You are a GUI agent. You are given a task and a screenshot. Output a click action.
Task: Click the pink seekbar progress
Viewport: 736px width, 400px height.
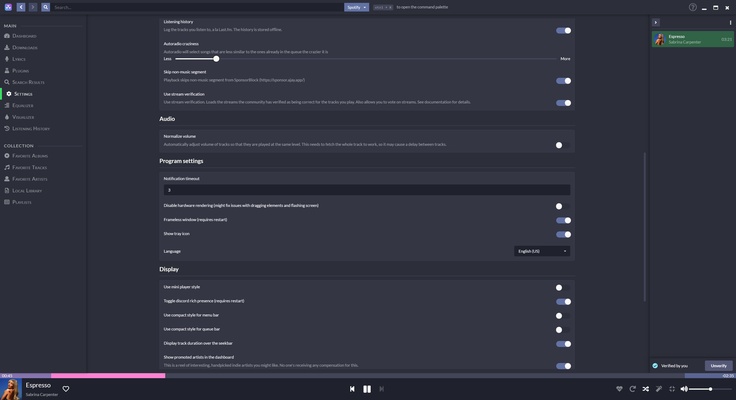[x=108, y=376]
